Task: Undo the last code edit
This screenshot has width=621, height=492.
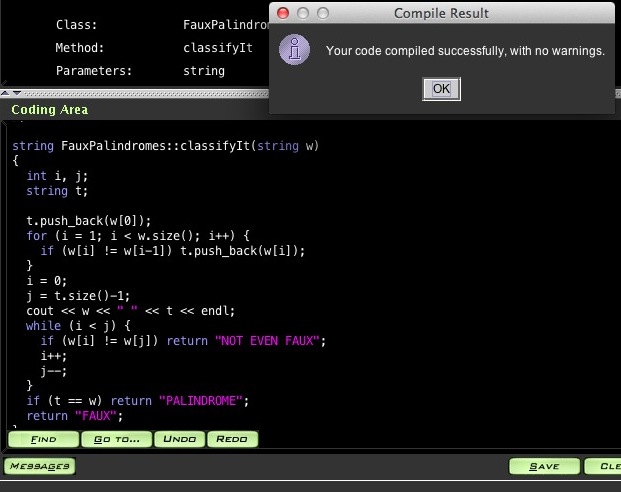Action: coord(180,439)
